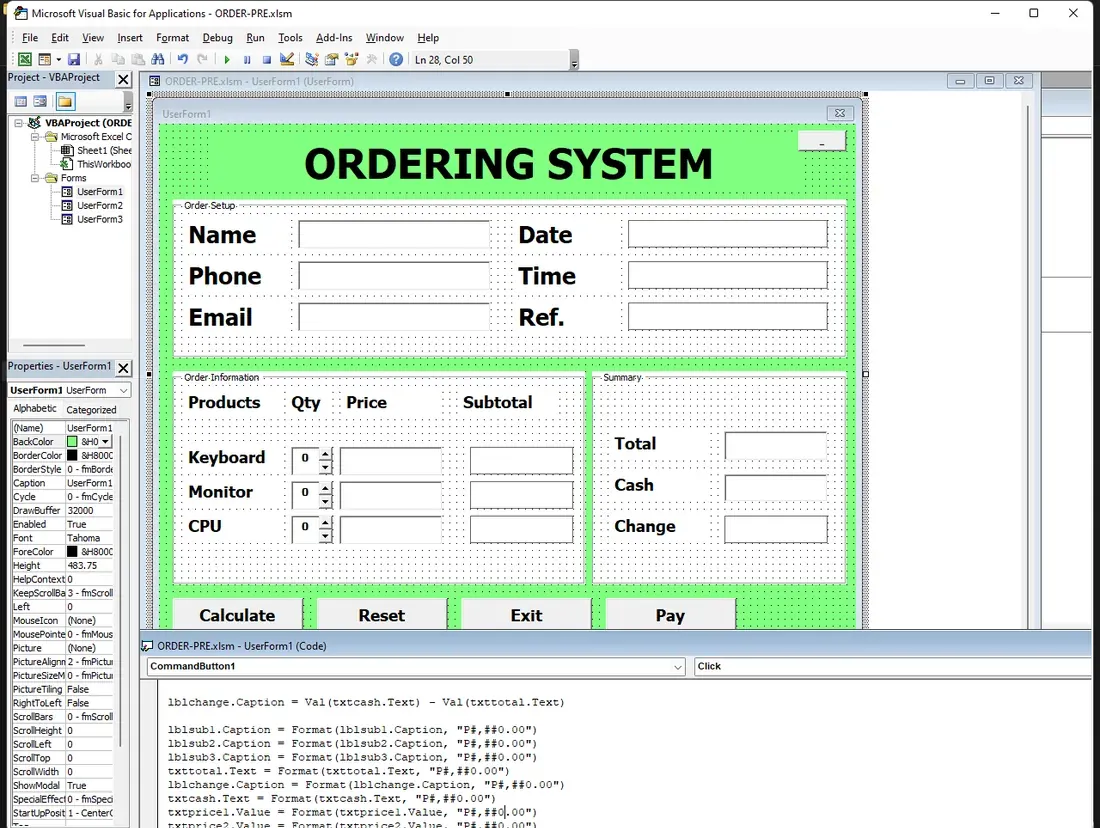
Task: Open the Insert UserForm dropdown arrow
Action: (58, 60)
